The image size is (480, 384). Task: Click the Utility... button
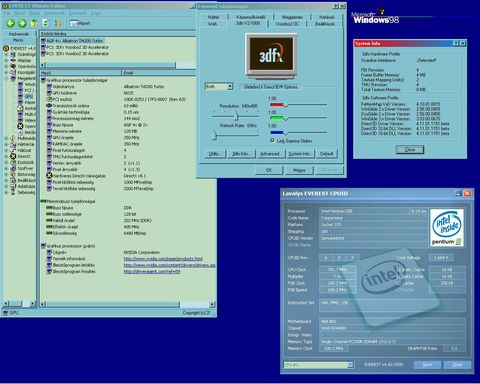[214, 154]
